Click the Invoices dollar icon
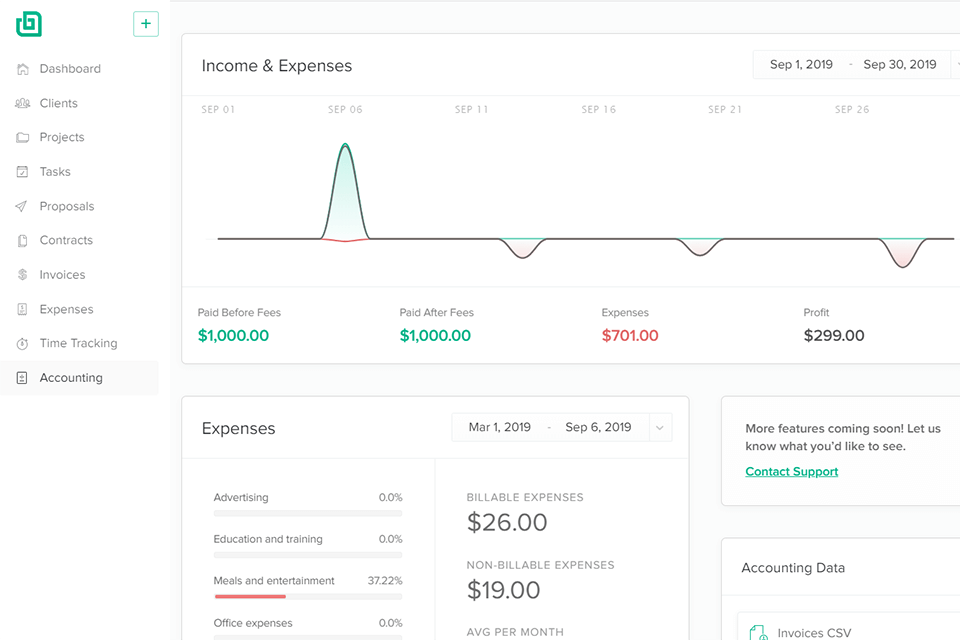 point(23,274)
